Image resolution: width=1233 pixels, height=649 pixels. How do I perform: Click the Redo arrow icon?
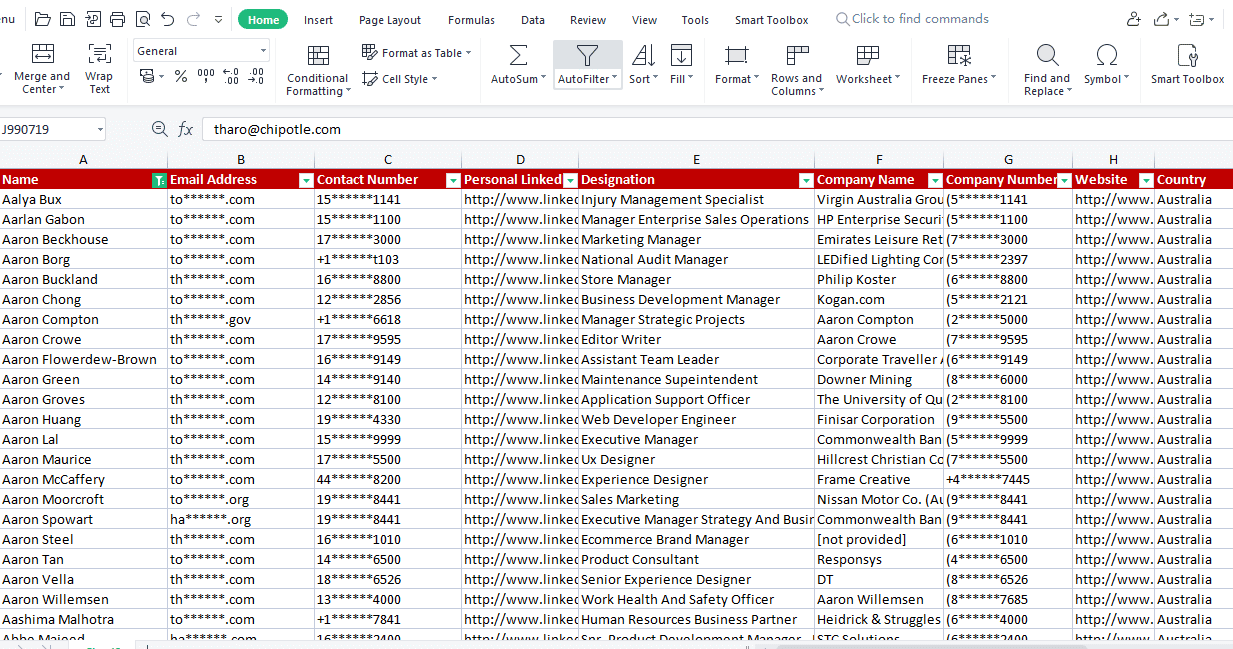[x=193, y=19]
